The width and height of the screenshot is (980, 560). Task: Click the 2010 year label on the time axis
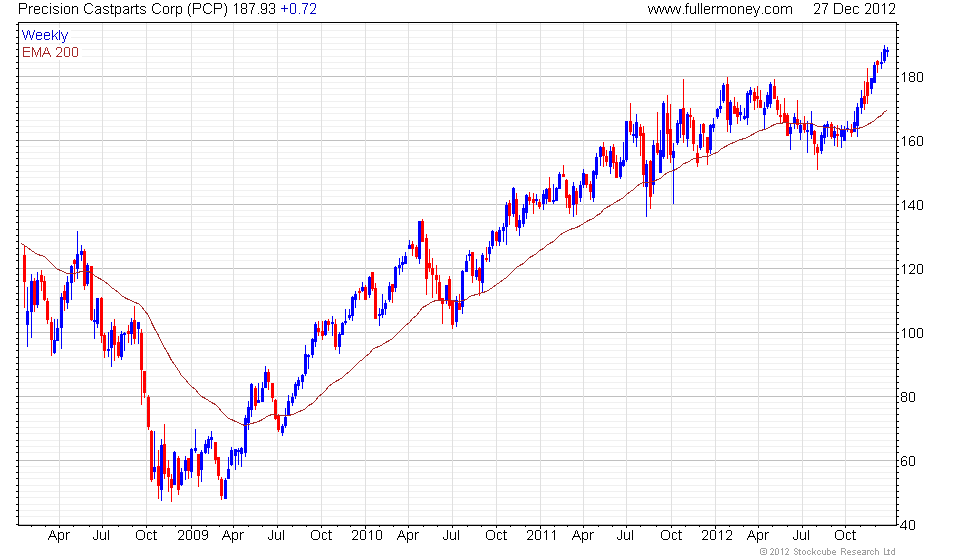point(367,536)
